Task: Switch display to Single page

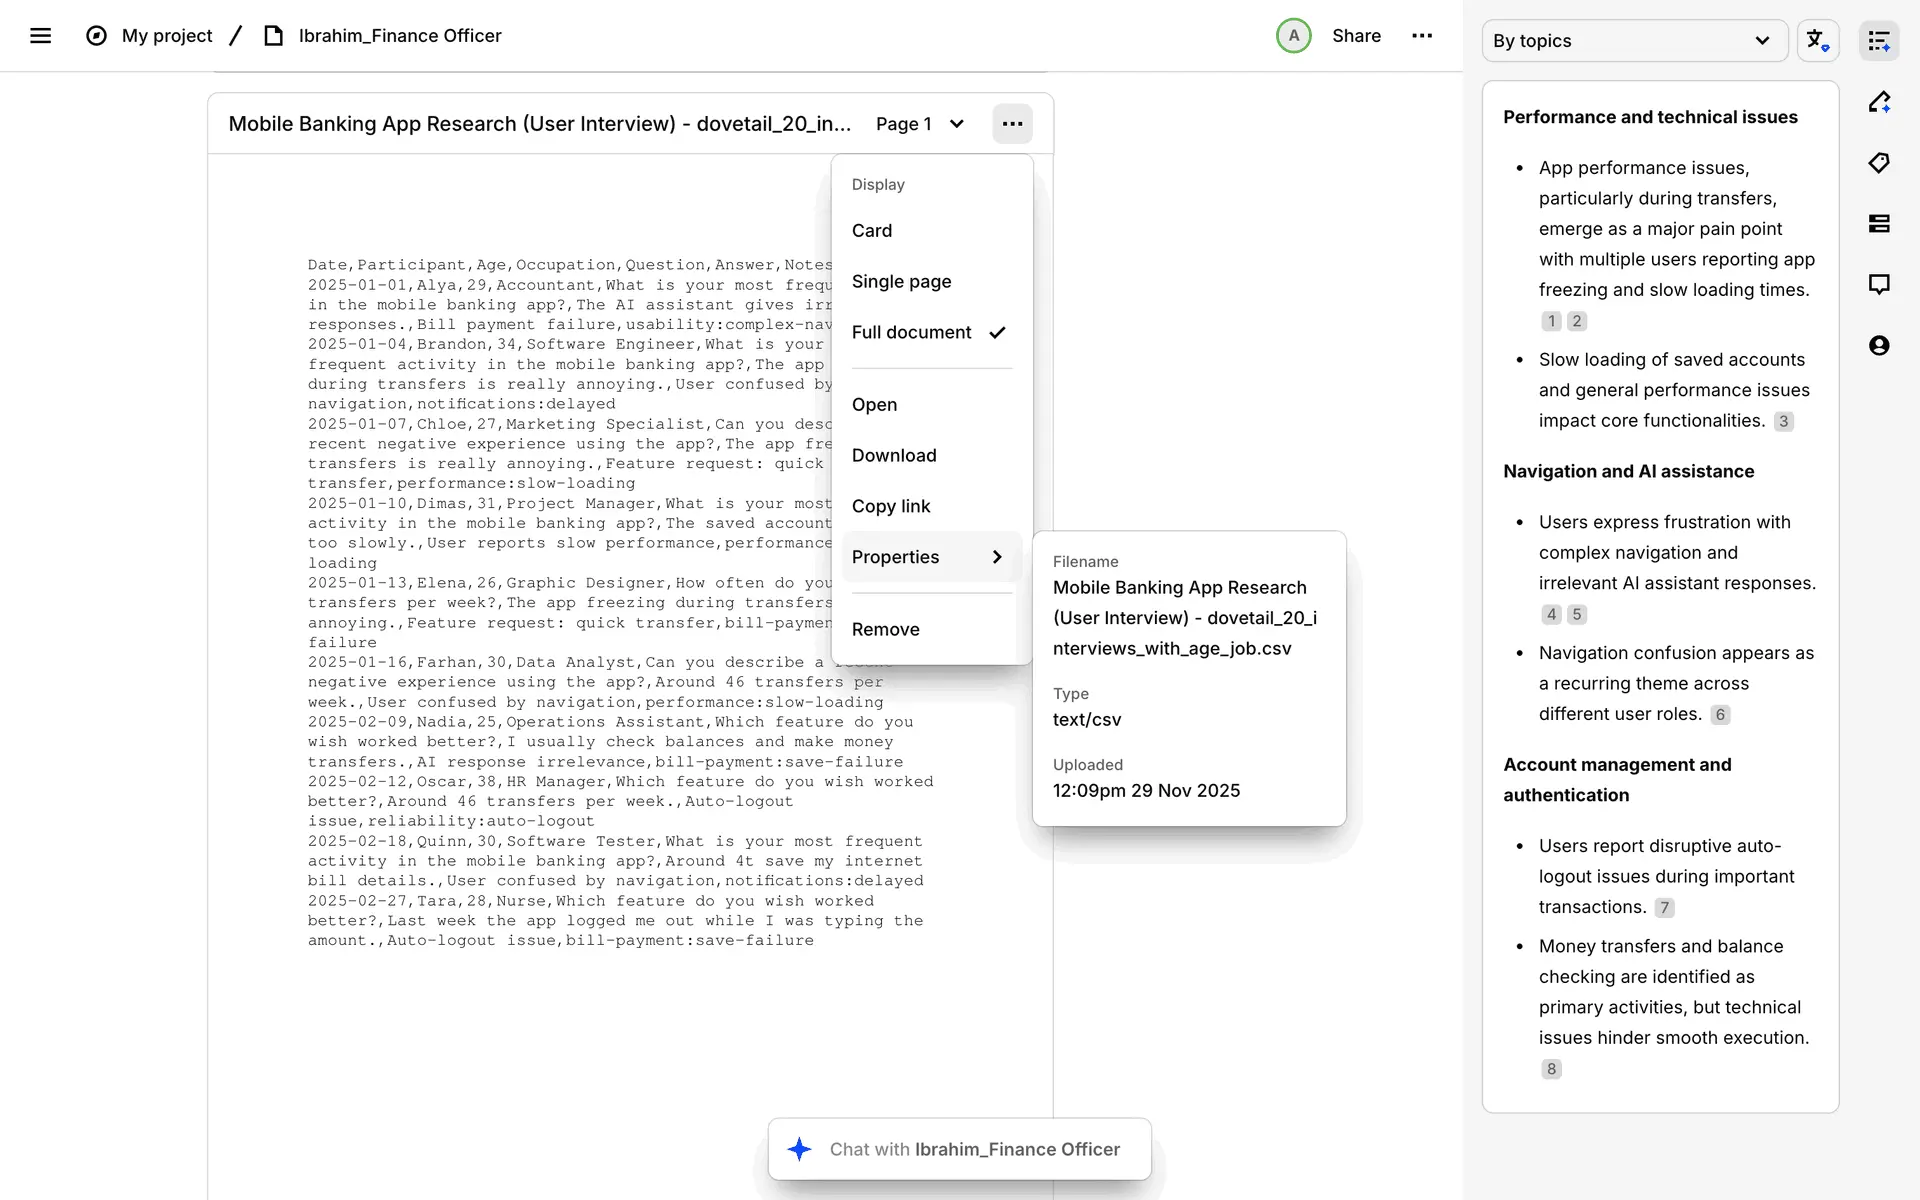Action: pyautogui.click(x=901, y=281)
